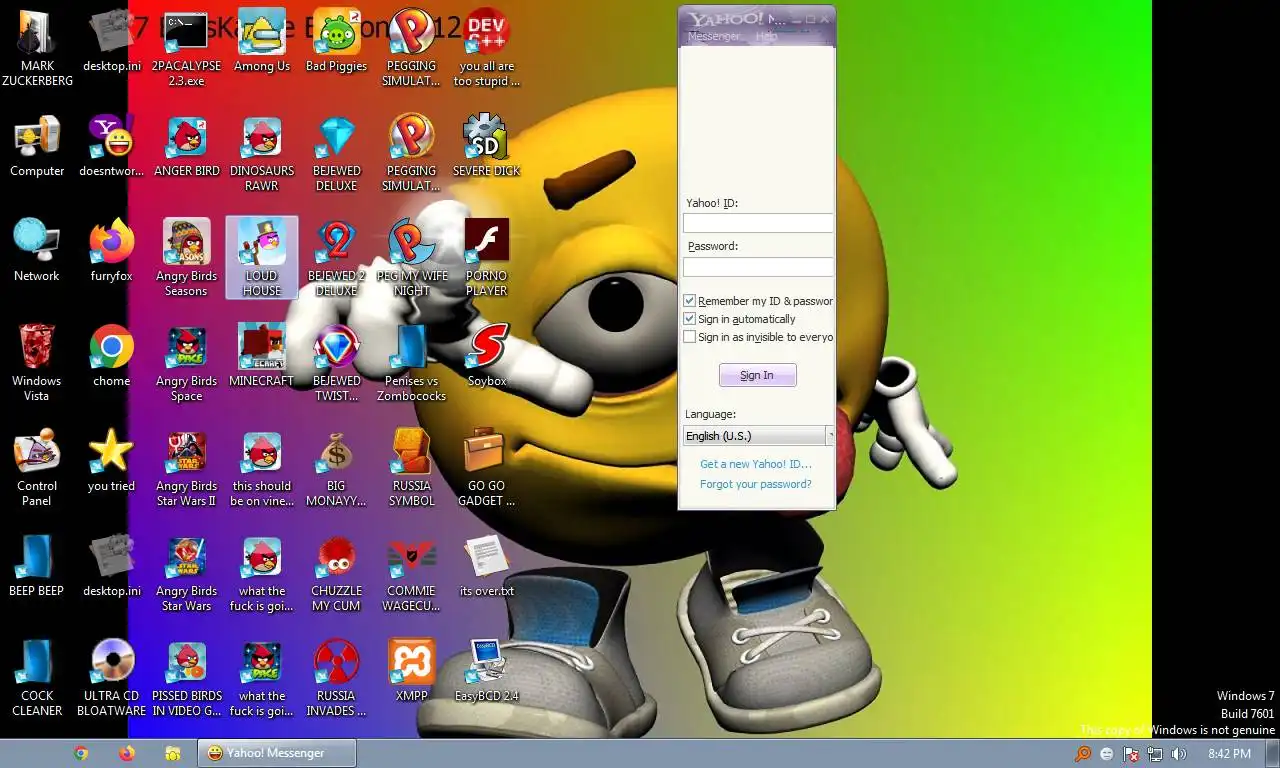1280x768 pixels.
Task: Select the Angry Birds Star Wars icon
Action: pos(186,573)
